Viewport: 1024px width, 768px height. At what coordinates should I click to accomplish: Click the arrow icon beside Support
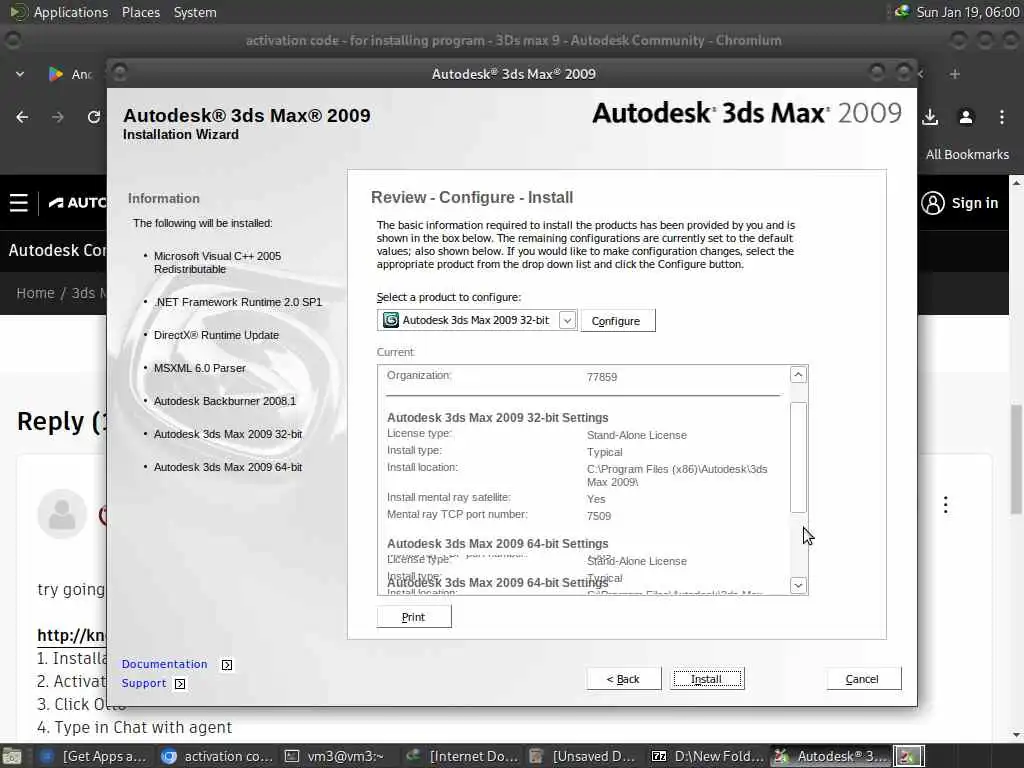point(180,684)
